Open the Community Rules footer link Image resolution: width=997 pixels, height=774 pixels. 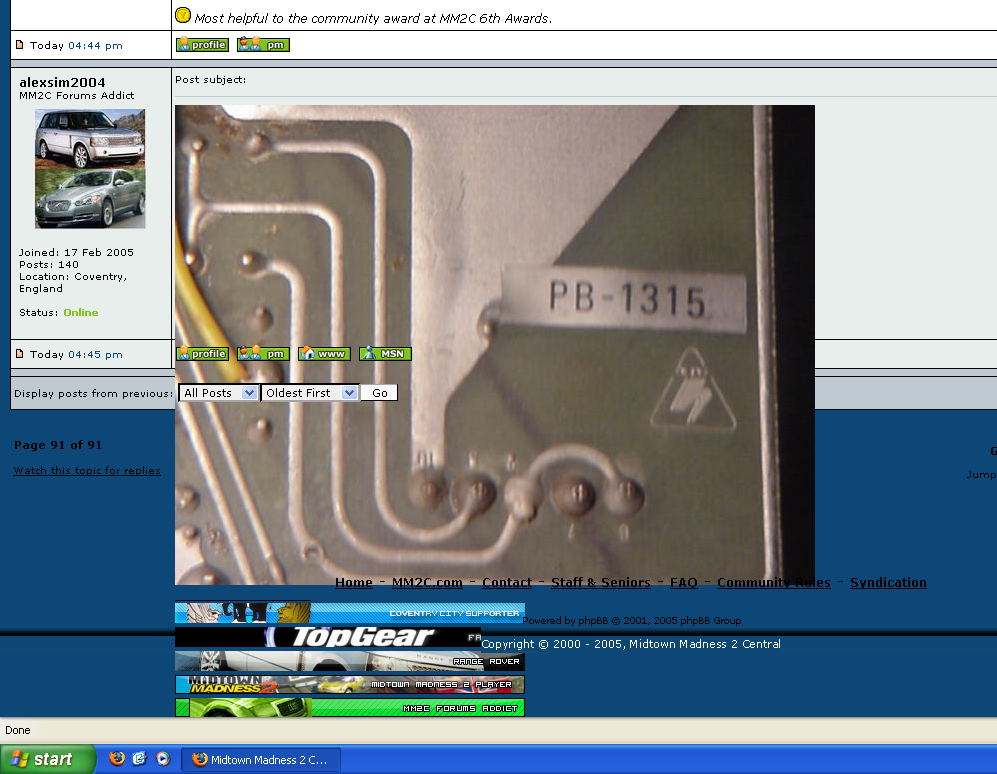773,583
